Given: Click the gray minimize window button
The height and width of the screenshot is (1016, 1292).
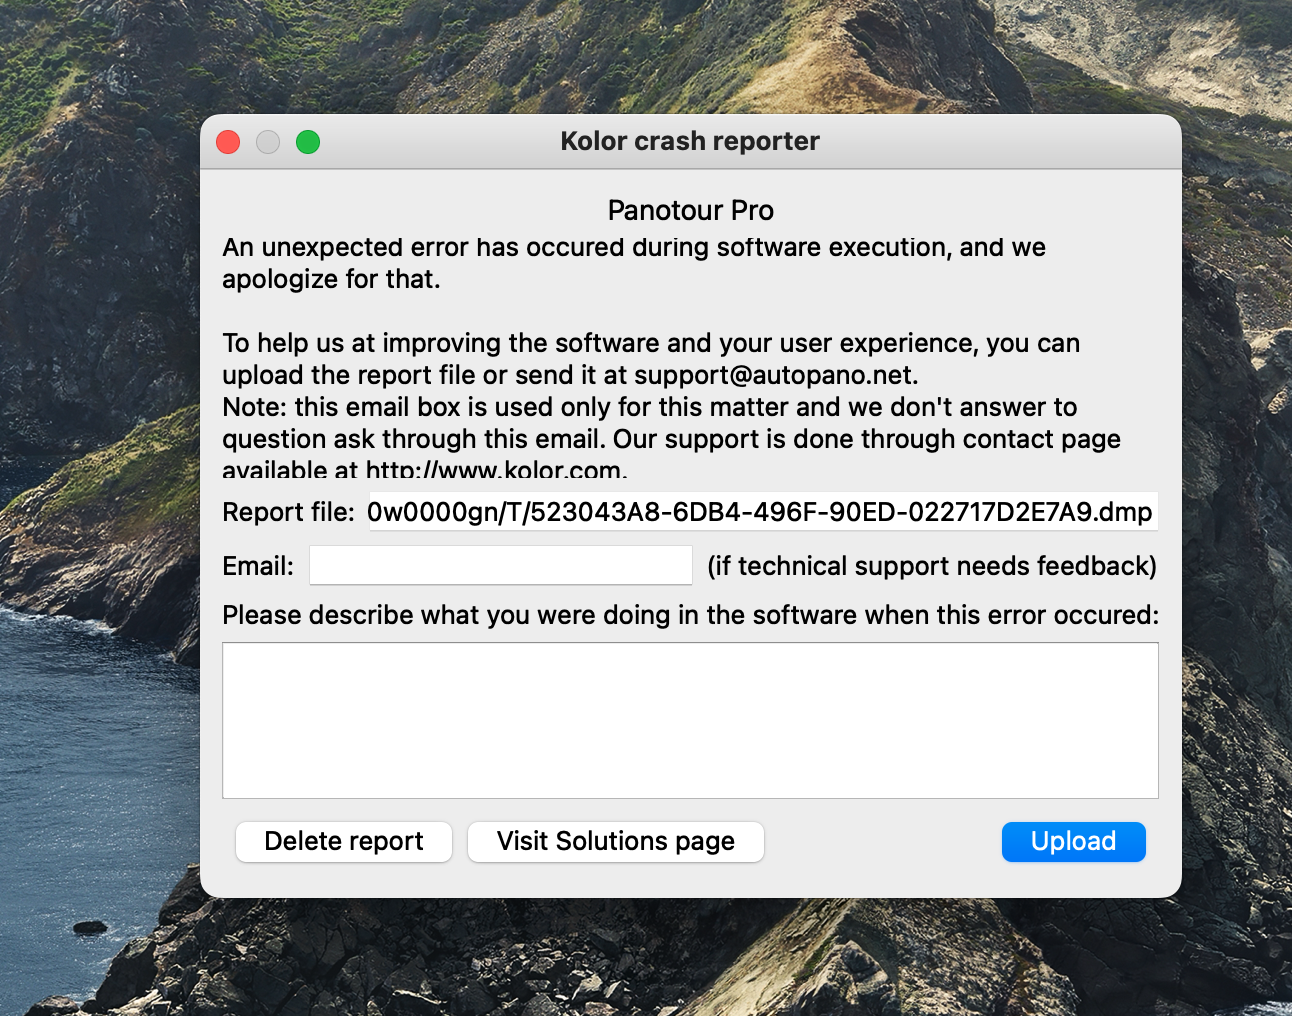Looking at the screenshot, I should coord(268,142).
